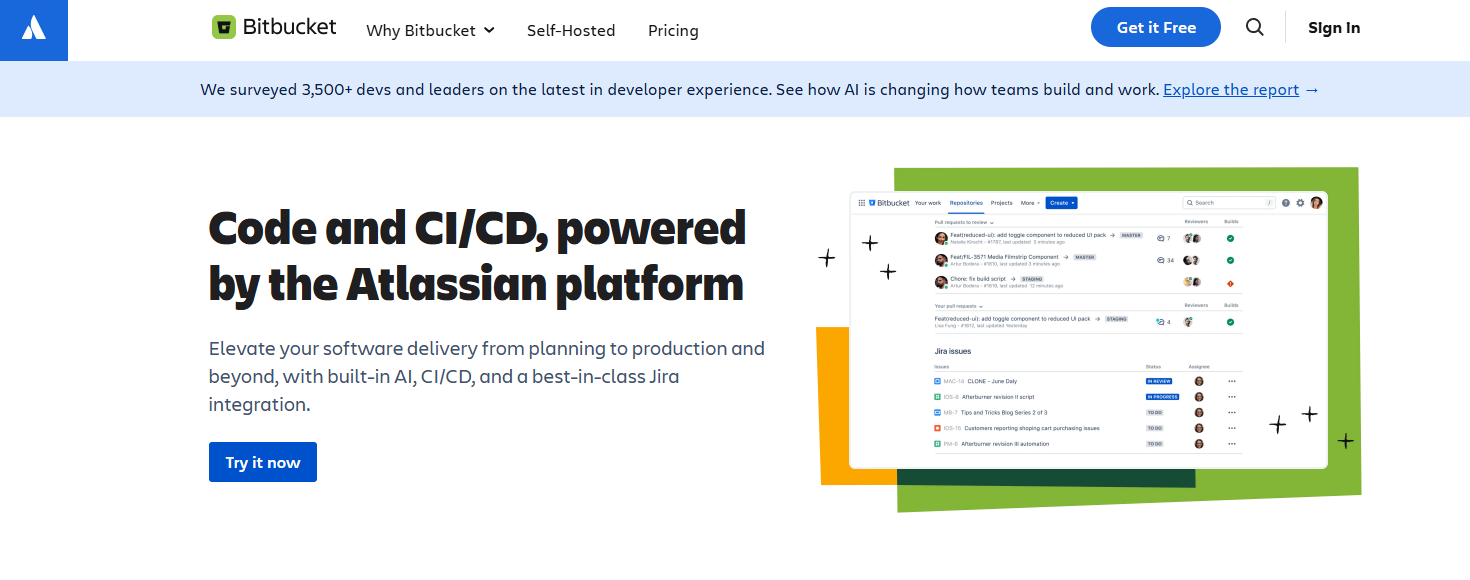Click the IN PROGRESS status badge
This screenshot has height=580, width=1470.
[1163, 397]
